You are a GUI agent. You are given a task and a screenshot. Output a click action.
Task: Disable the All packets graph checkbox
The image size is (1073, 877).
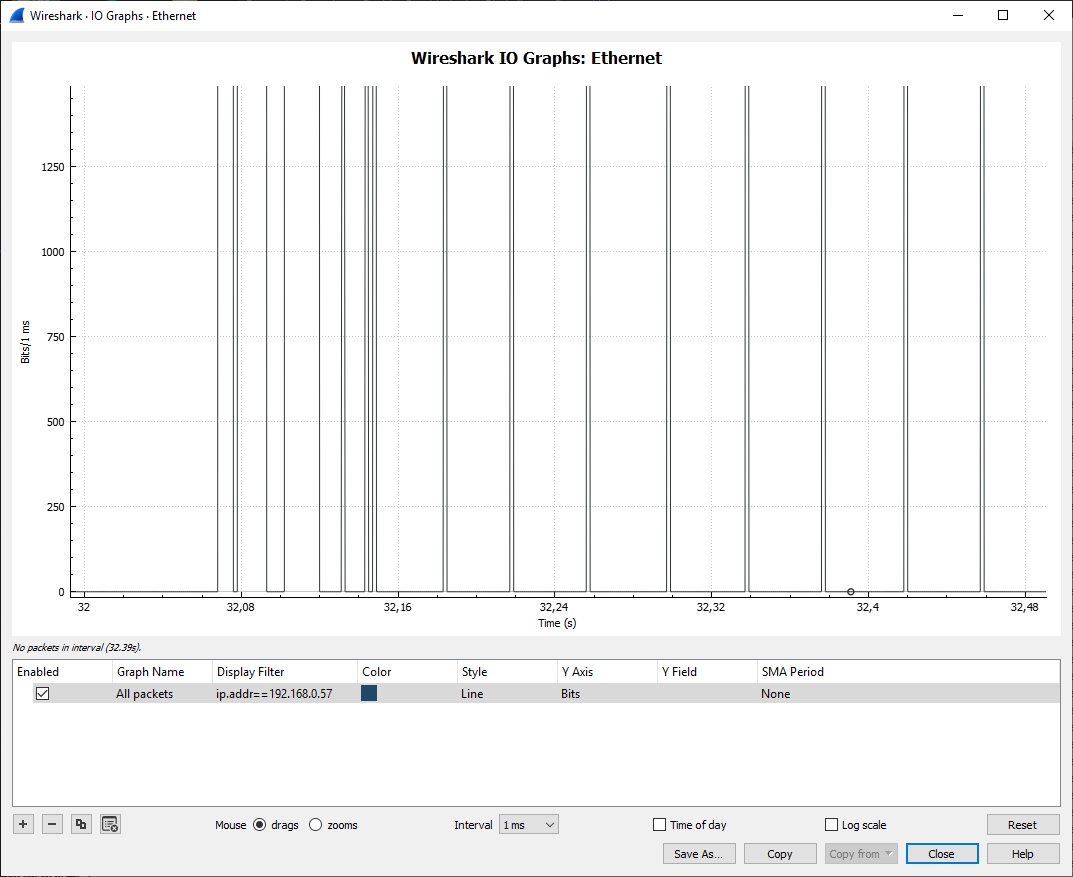pyautogui.click(x=43, y=693)
